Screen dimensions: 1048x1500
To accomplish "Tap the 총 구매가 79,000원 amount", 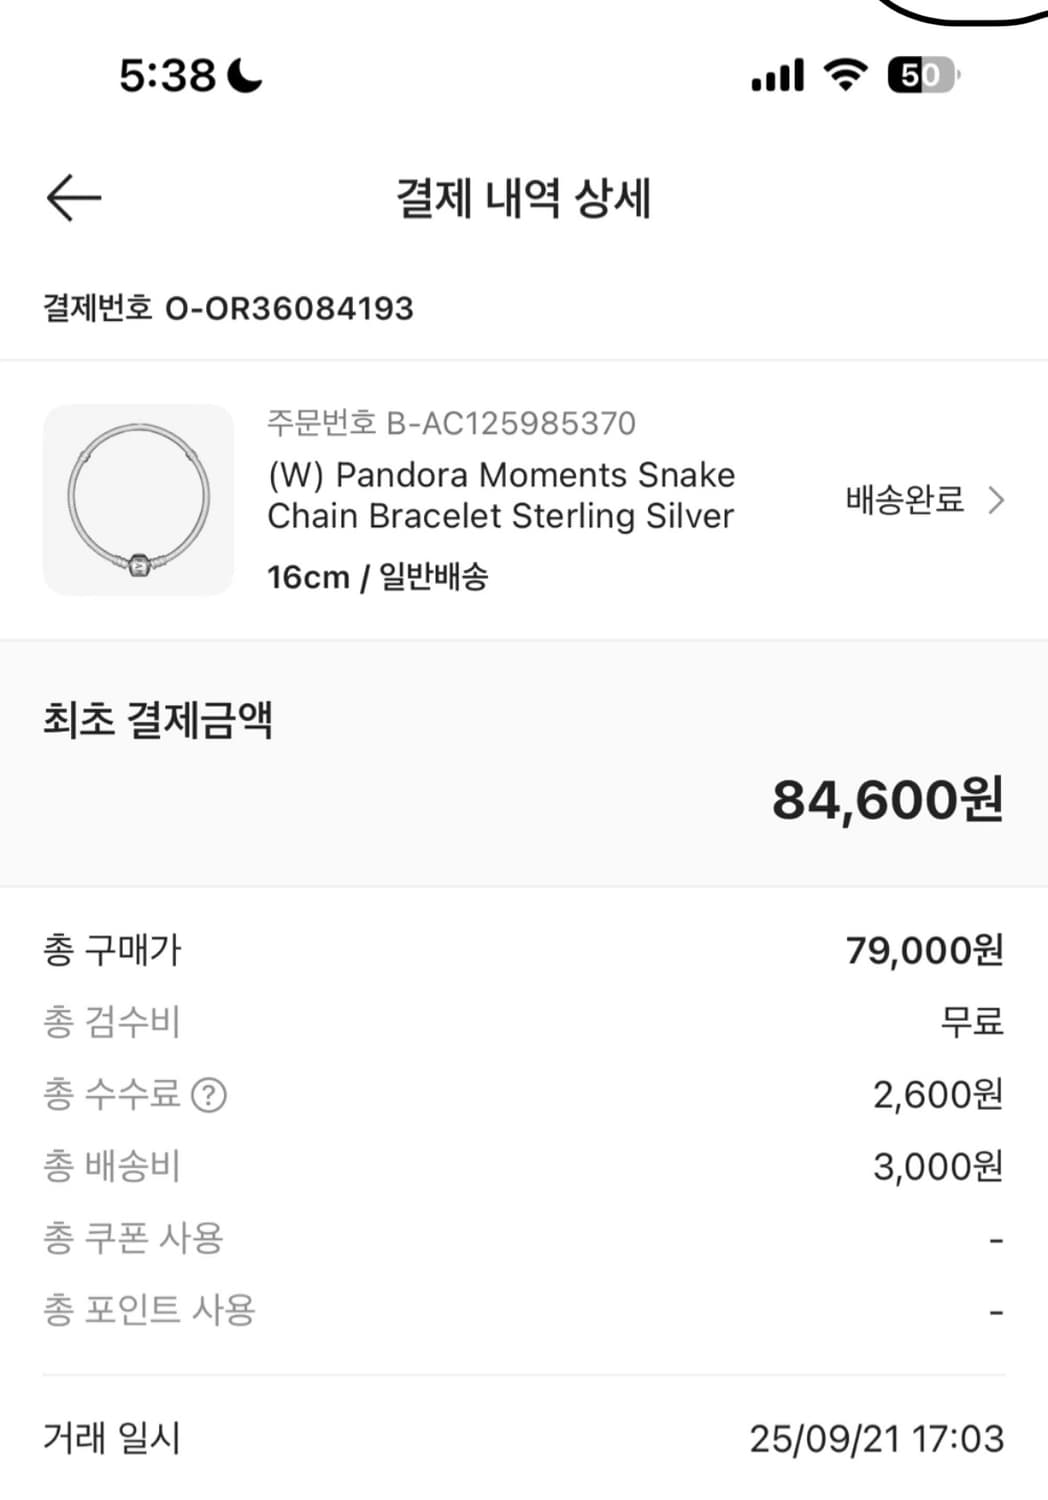I will tap(923, 950).
